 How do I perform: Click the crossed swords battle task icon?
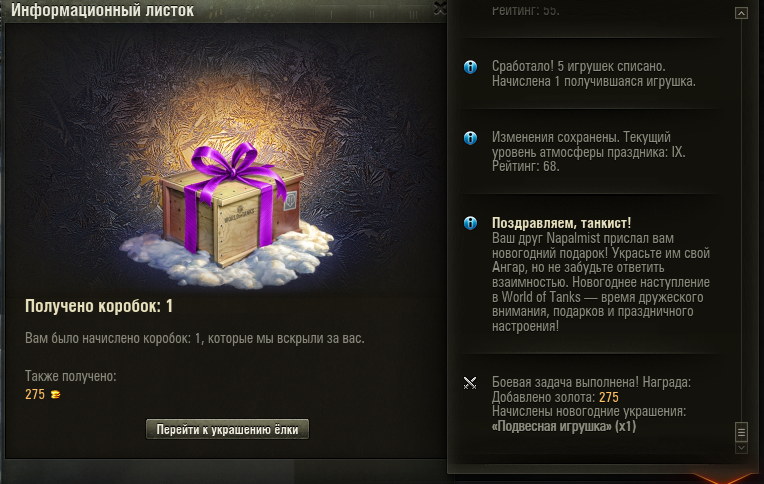(x=470, y=383)
